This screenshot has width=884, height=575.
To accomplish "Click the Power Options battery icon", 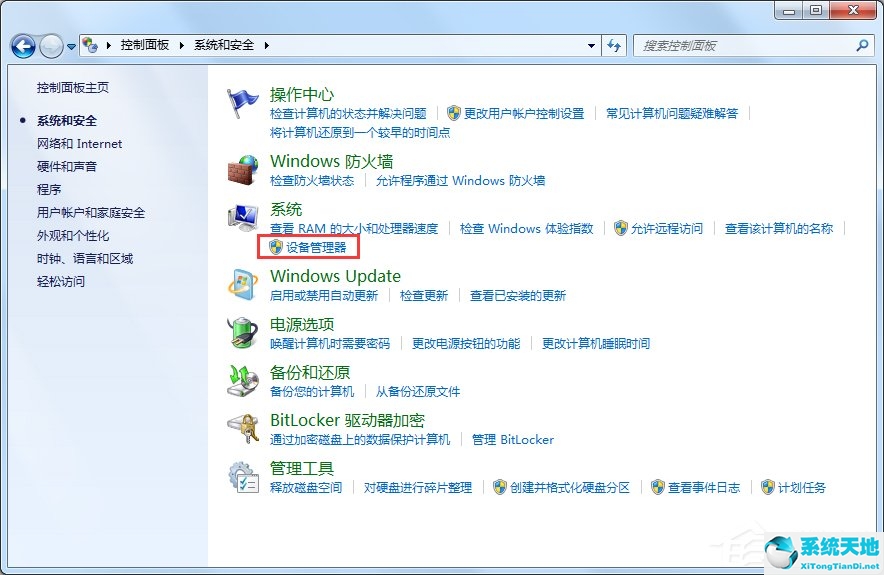I will coord(243,333).
